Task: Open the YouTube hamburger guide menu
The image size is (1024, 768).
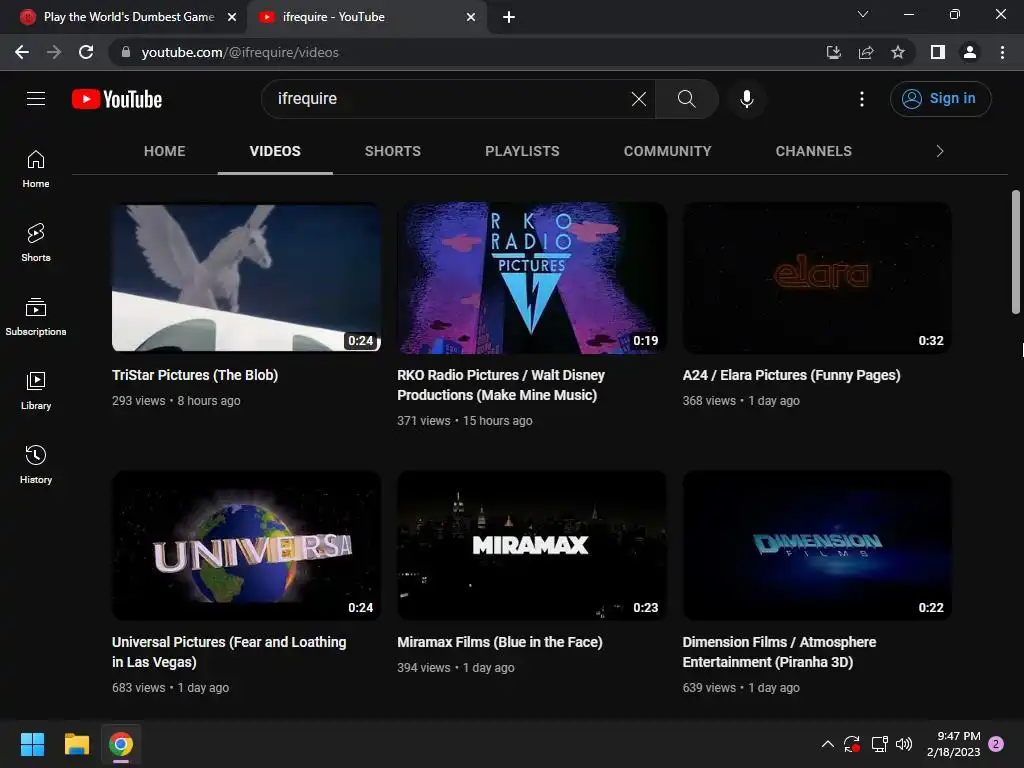Action: point(36,99)
